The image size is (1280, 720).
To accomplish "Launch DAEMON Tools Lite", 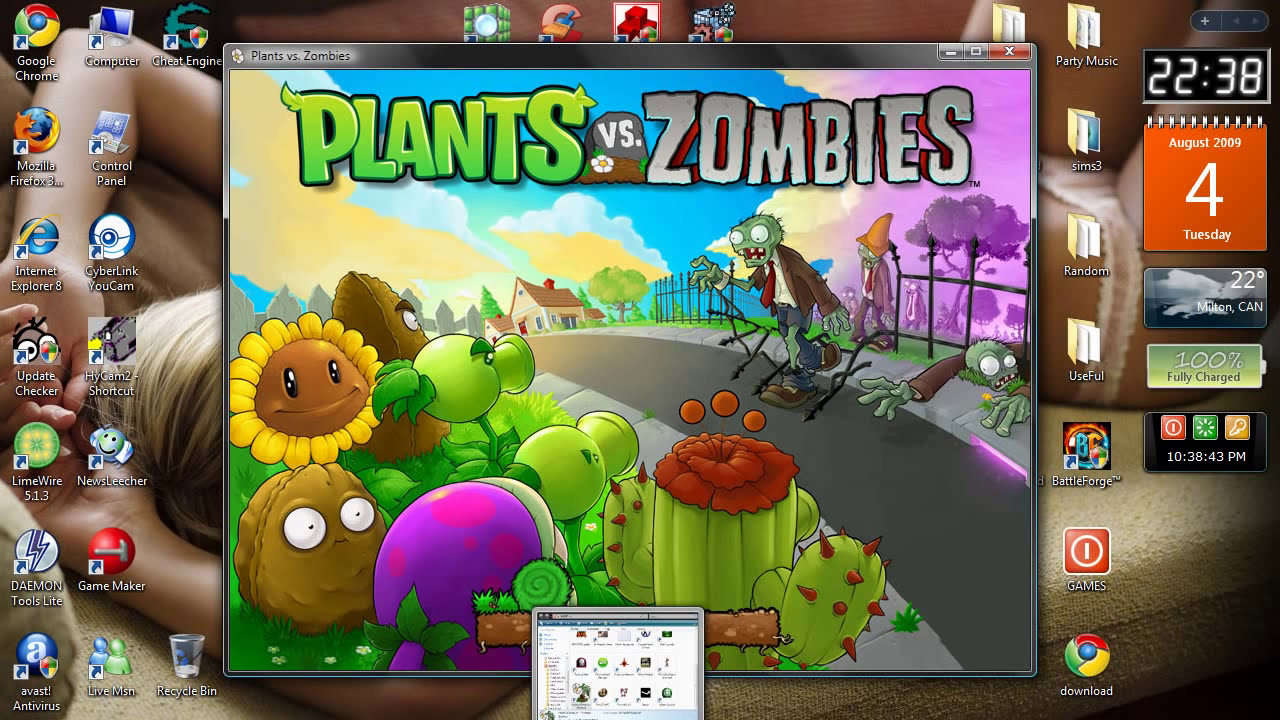I will click(x=36, y=567).
